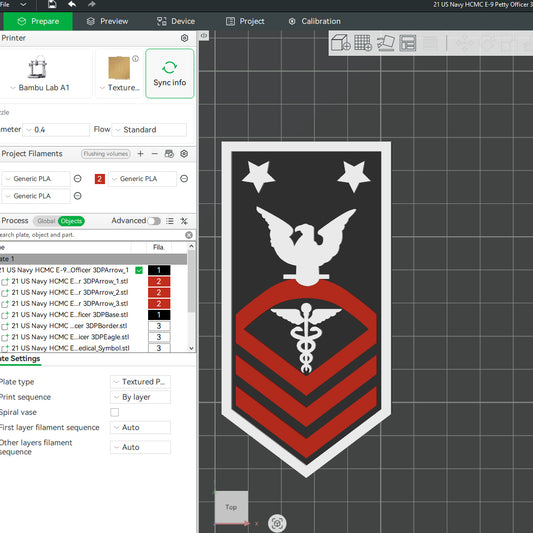The height and width of the screenshot is (533, 533).
Task: Toggle the Advanced settings switch
Action: [x=154, y=221]
